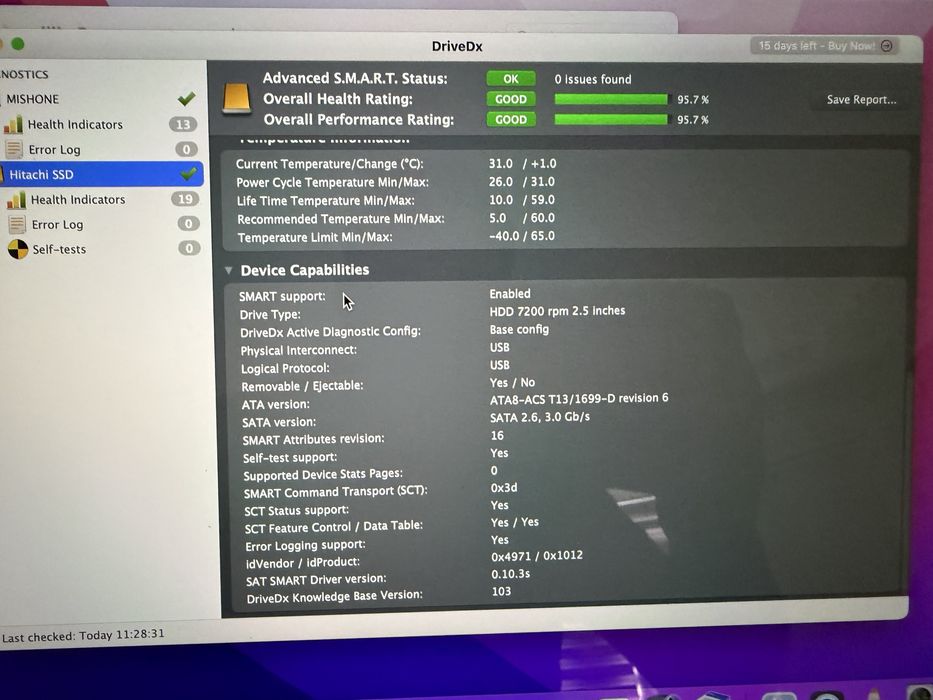Click Logical Protocol label
This screenshot has height=700, width=933.
pyautogui.click(x=285, y=368)
